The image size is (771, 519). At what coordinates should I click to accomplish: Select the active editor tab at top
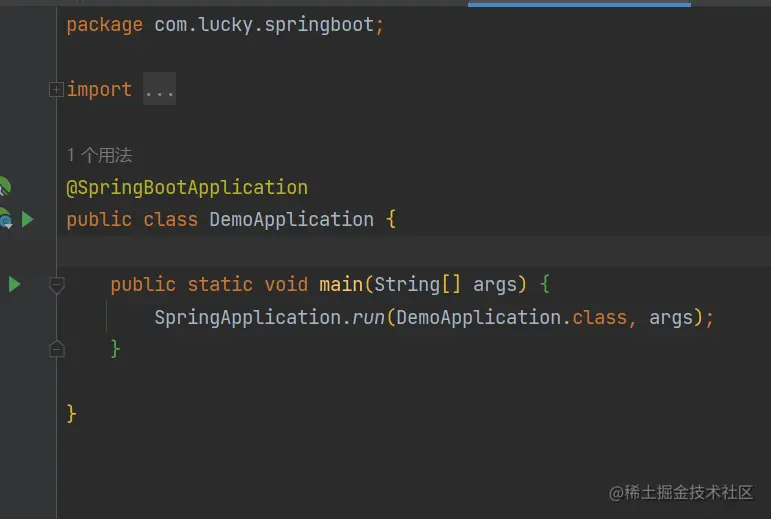coord(579,3)
